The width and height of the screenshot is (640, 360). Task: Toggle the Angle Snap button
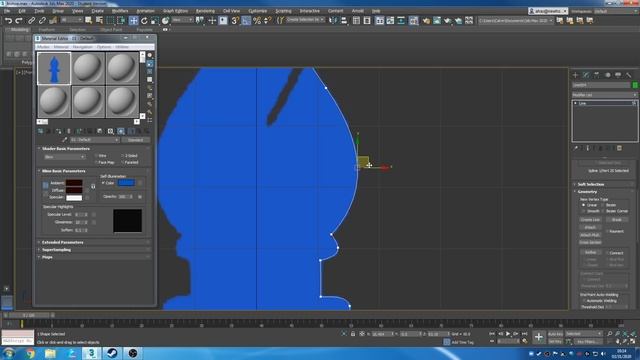246,20
